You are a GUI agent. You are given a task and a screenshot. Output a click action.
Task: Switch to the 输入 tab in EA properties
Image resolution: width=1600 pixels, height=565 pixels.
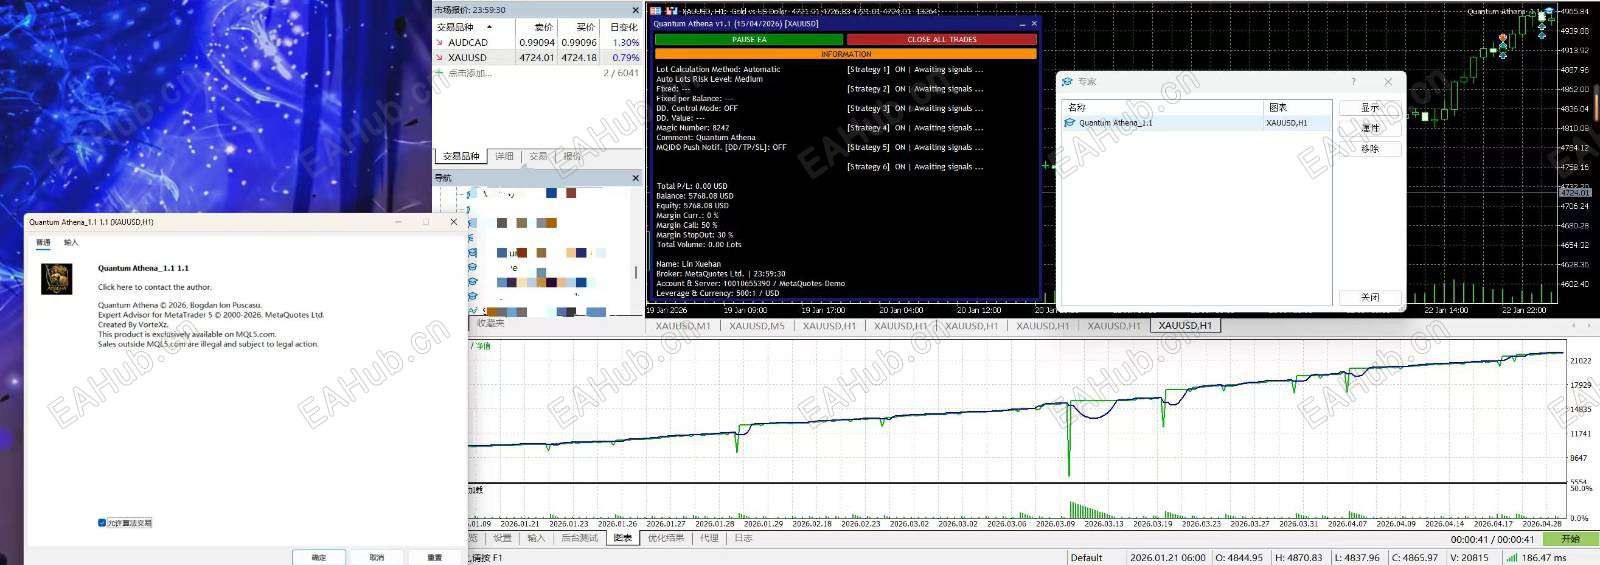click(71, 243)
